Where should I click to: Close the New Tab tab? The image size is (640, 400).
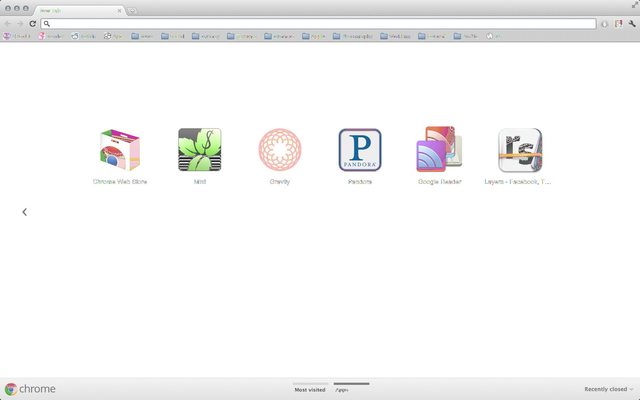[119, 11]
